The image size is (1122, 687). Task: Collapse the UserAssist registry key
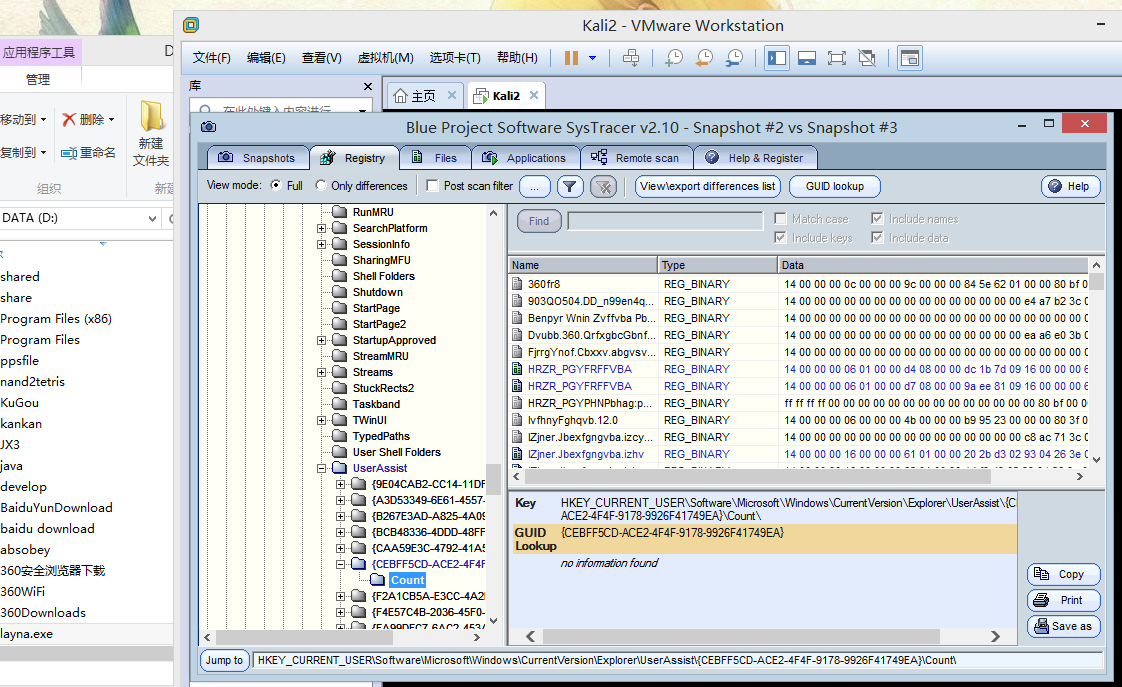pos(322,468)
